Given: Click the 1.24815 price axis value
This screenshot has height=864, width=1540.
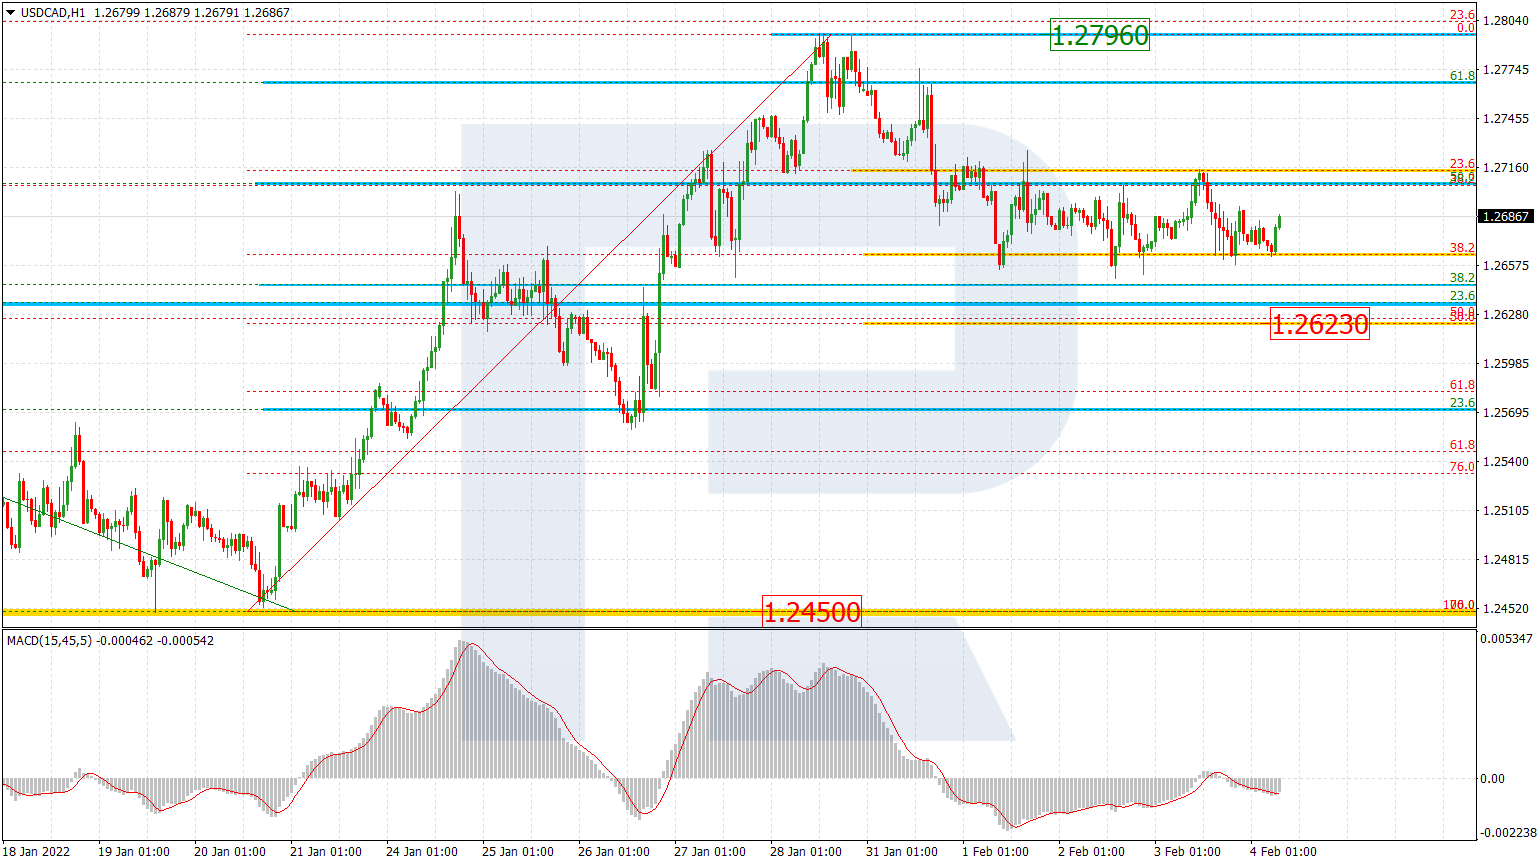Looking at the screenshot, I should coord(1506,559).
